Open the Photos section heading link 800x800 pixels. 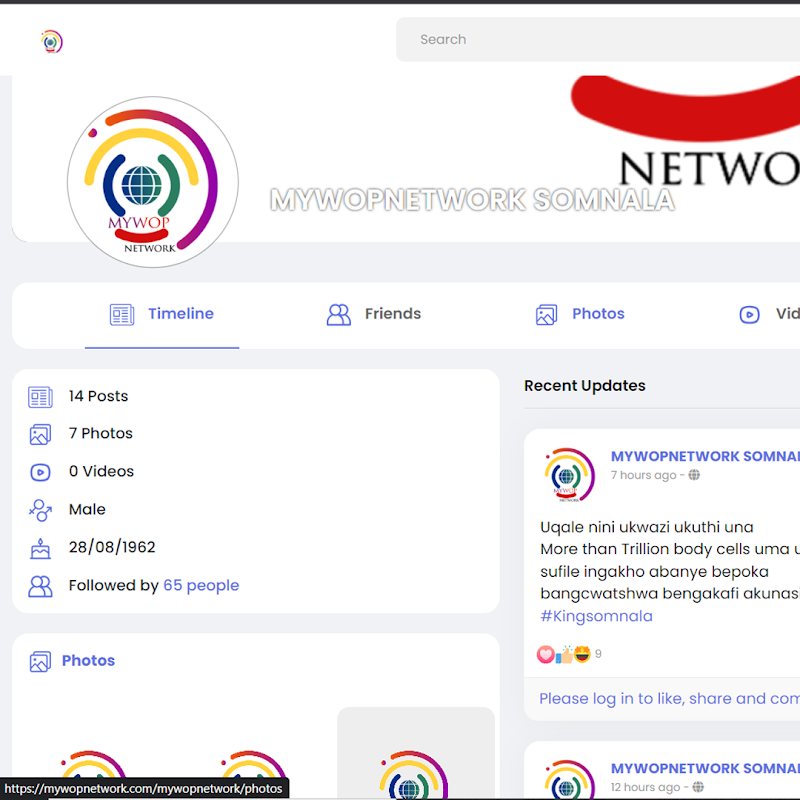[88, 660]
